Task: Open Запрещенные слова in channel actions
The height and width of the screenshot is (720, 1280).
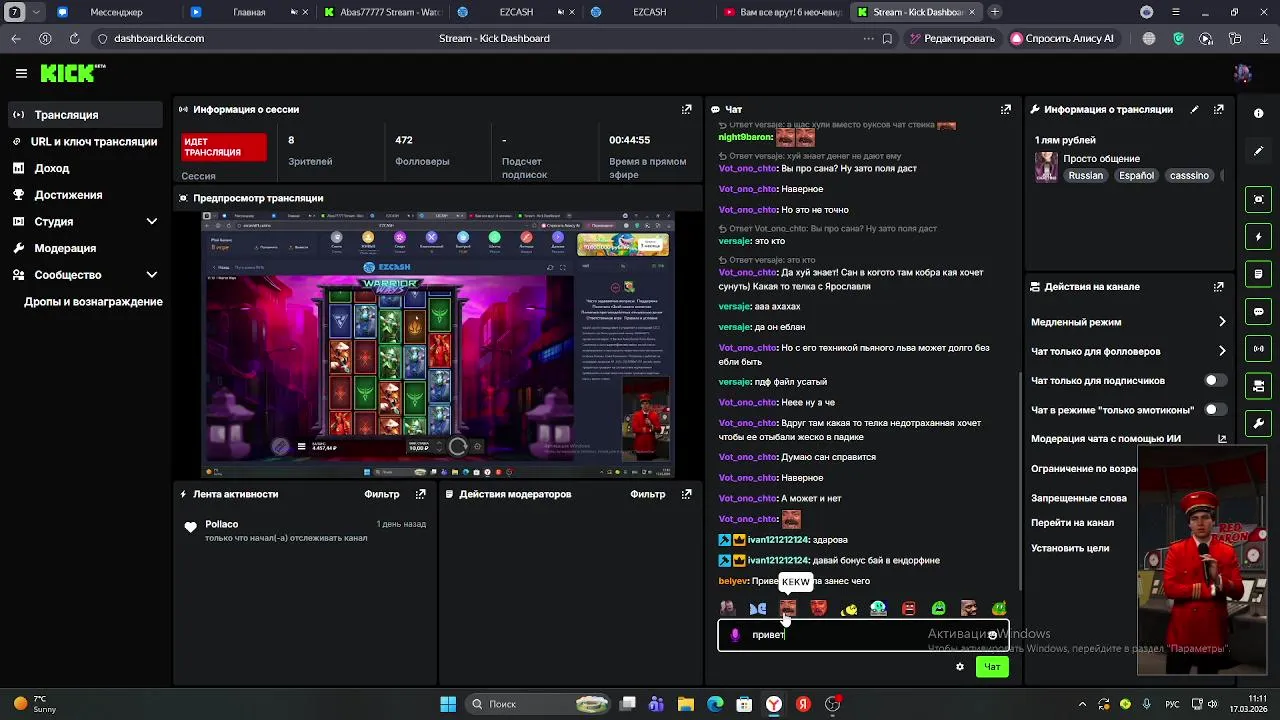Action: pos(1079,498)
